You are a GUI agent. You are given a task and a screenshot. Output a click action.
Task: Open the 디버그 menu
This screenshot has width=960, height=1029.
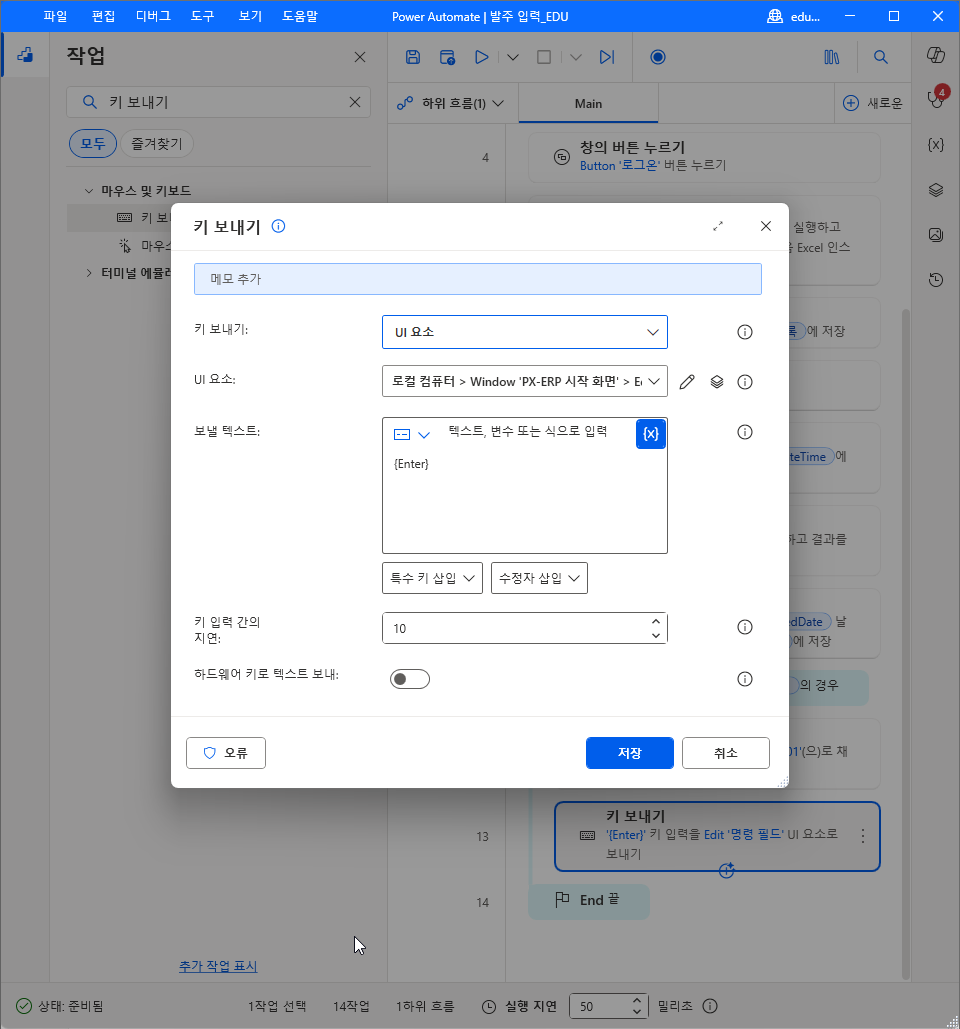coord(153,16)
